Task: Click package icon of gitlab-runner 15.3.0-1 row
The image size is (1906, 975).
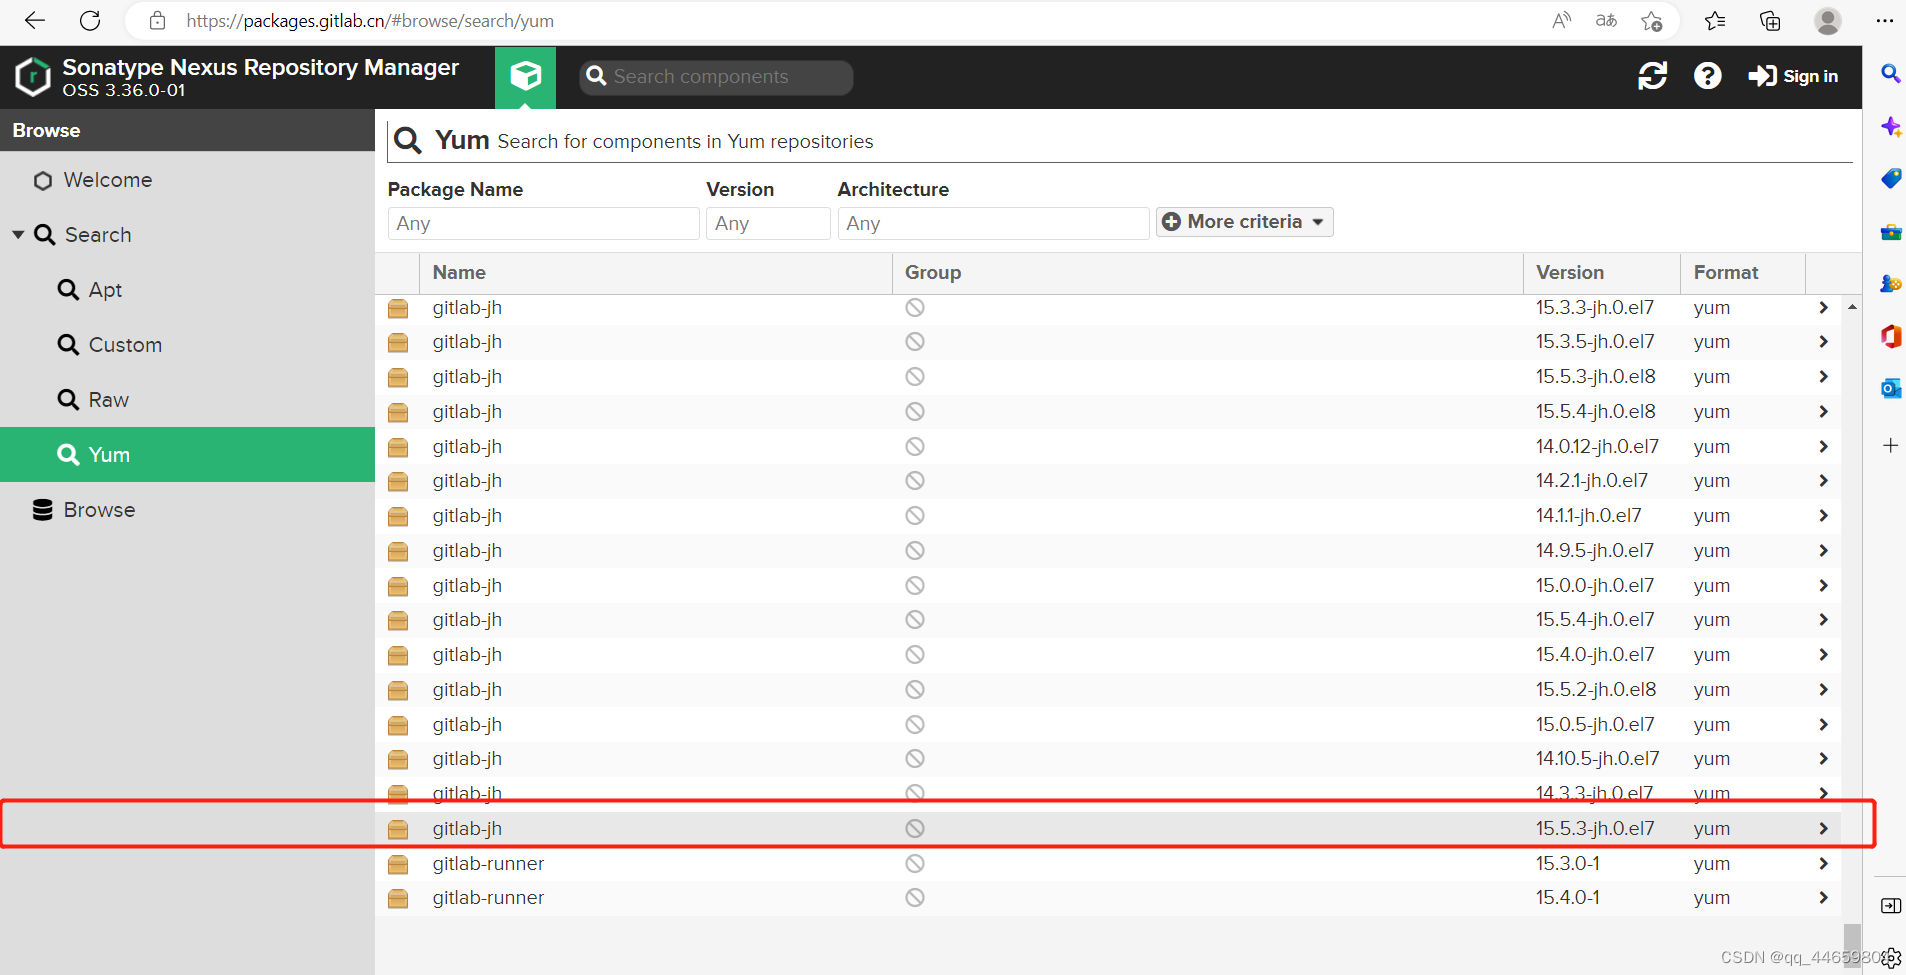Action: click(398, 864)
